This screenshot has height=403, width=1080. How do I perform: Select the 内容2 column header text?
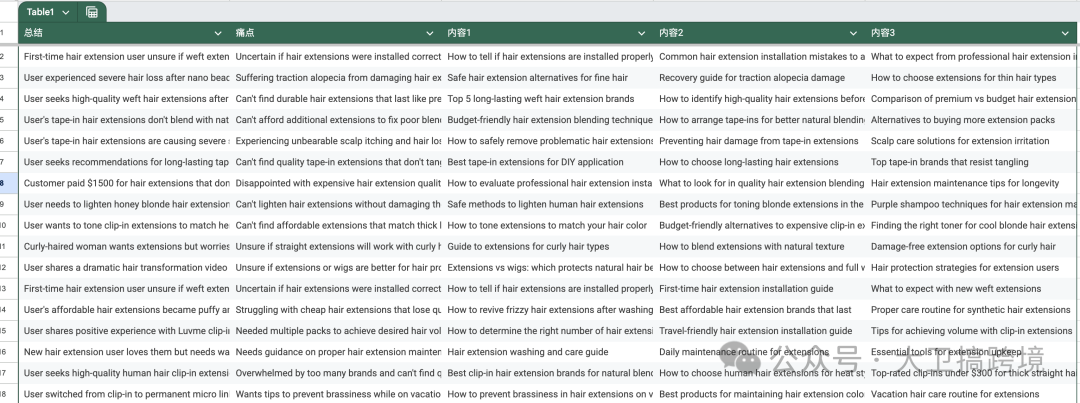(x=671, y=33)
